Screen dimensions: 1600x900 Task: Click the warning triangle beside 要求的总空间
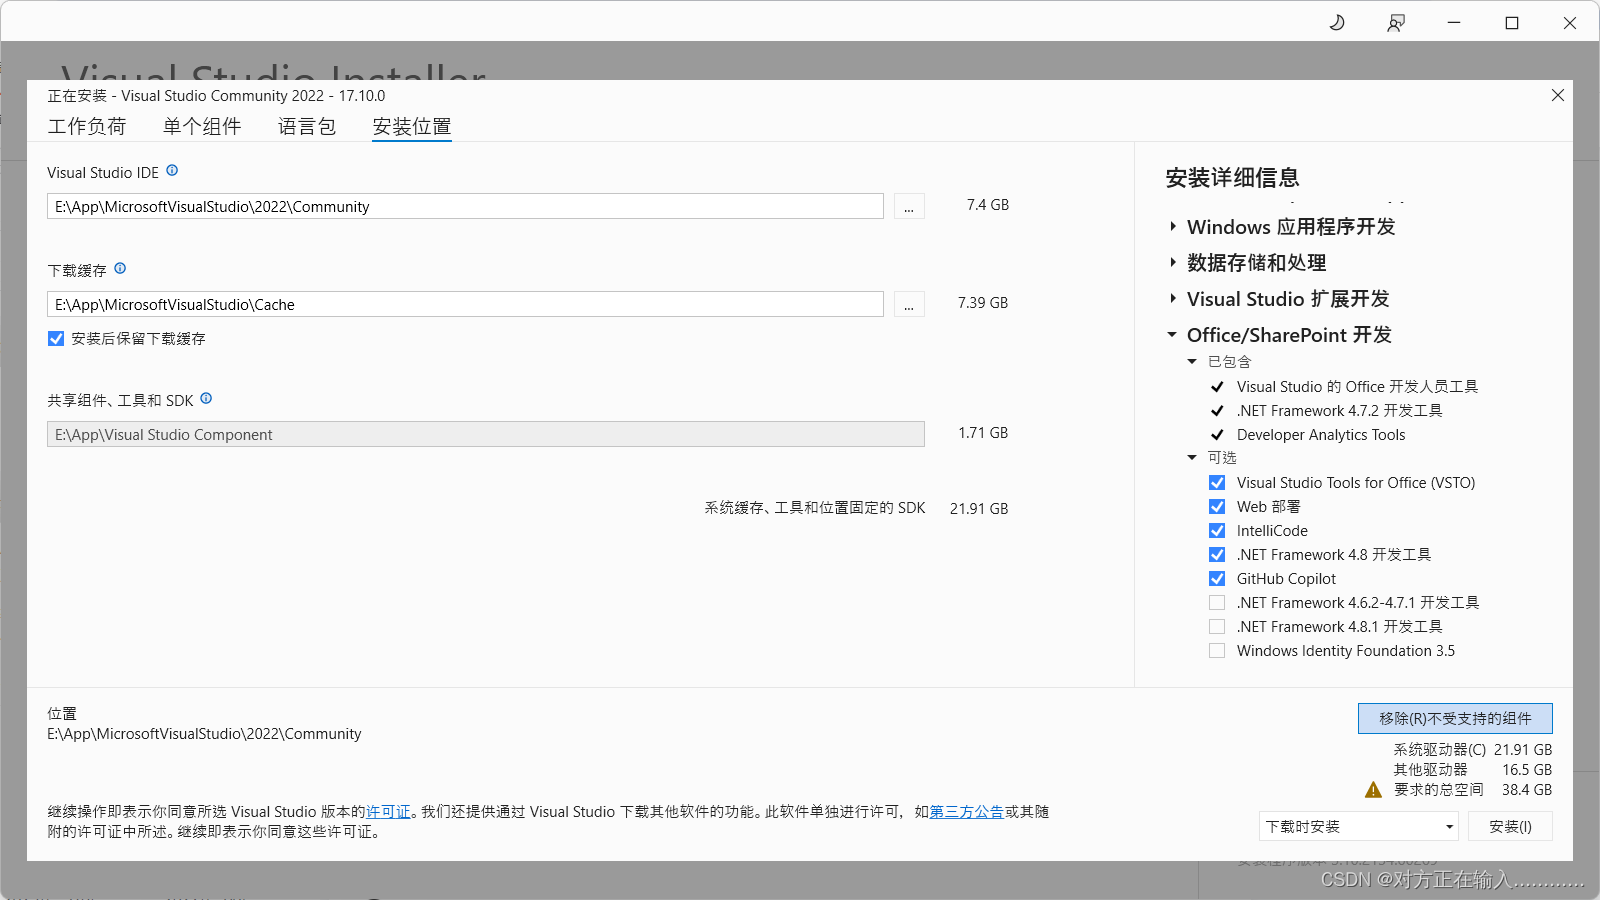coord(1373,790)
